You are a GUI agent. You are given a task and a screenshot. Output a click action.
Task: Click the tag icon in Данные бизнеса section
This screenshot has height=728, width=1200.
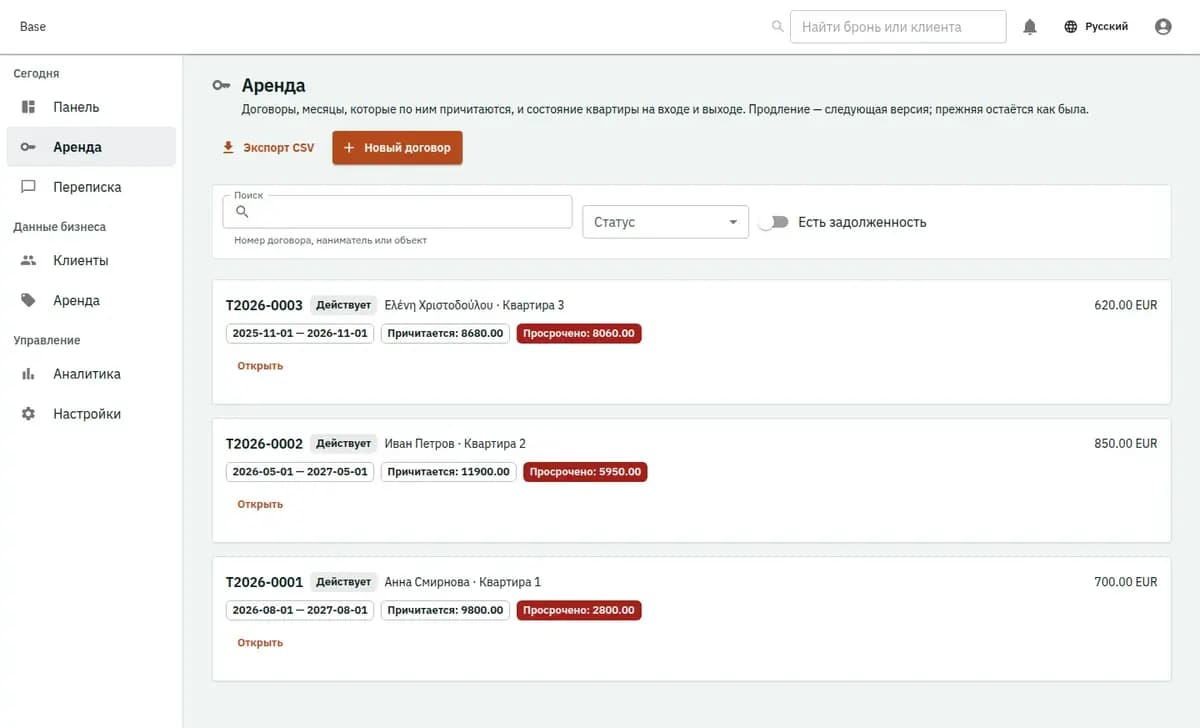[x=29, y=301]
